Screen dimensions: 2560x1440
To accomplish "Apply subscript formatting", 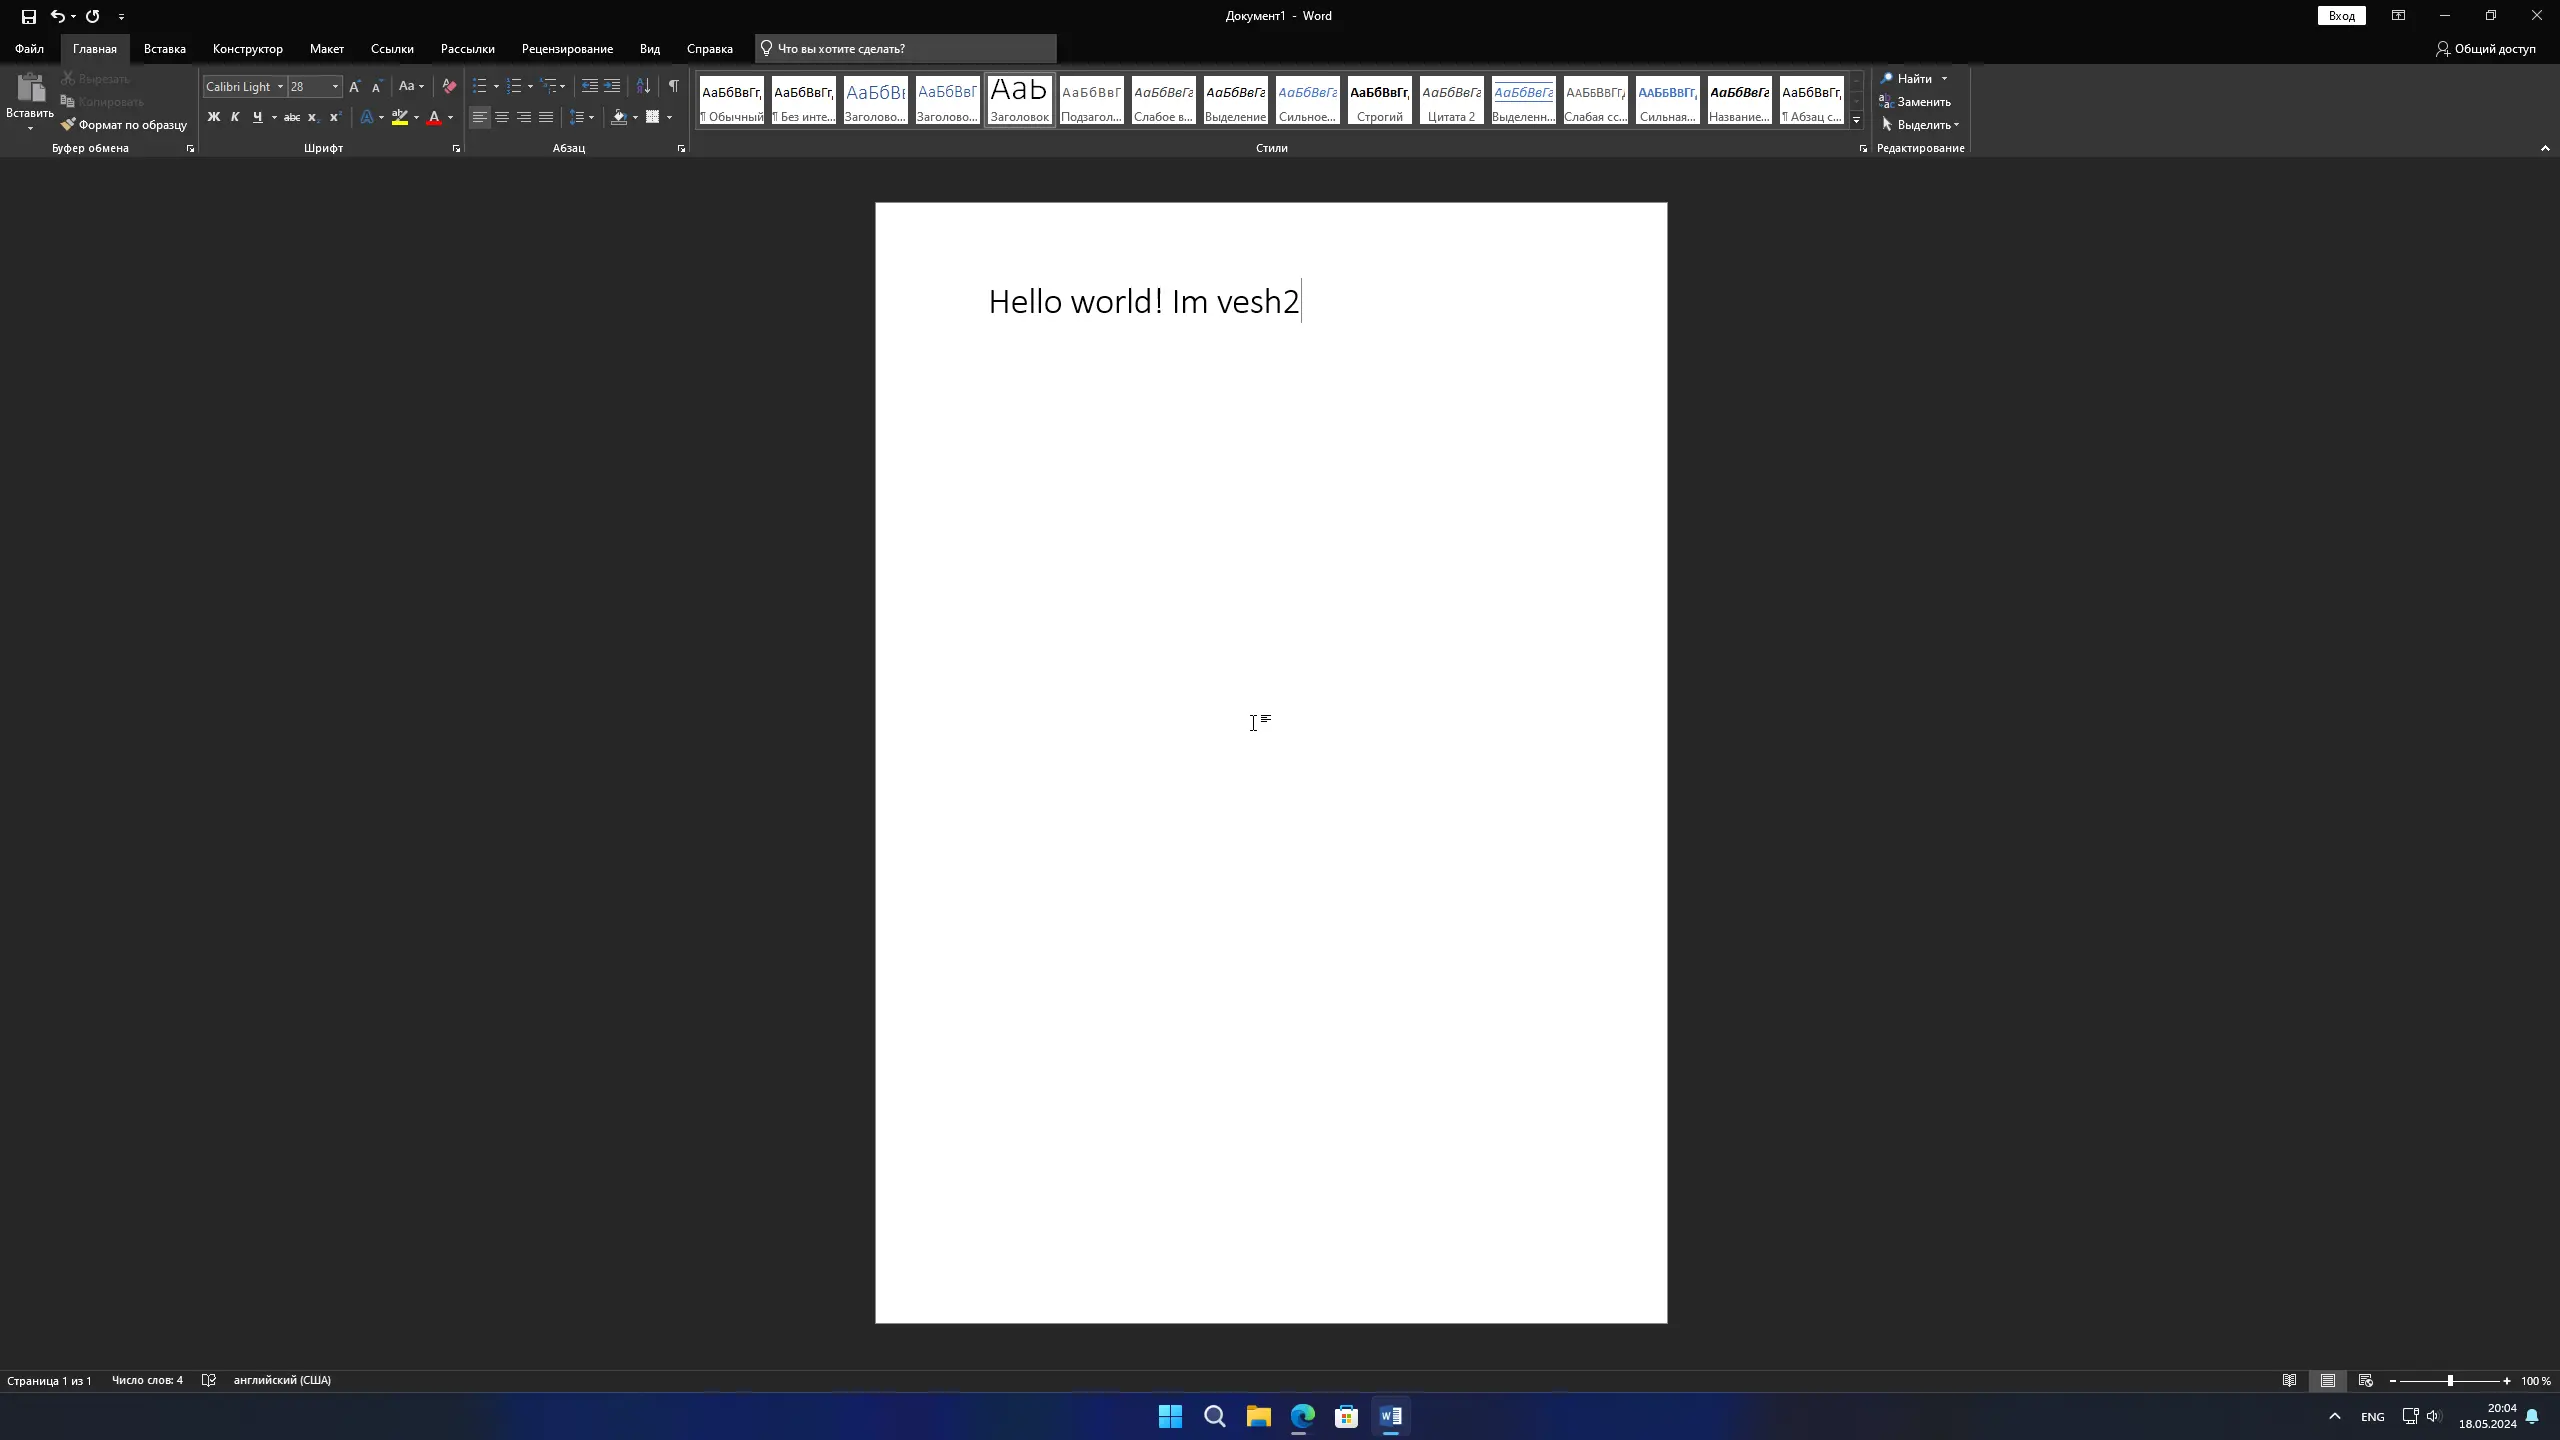I will point(313,117).
